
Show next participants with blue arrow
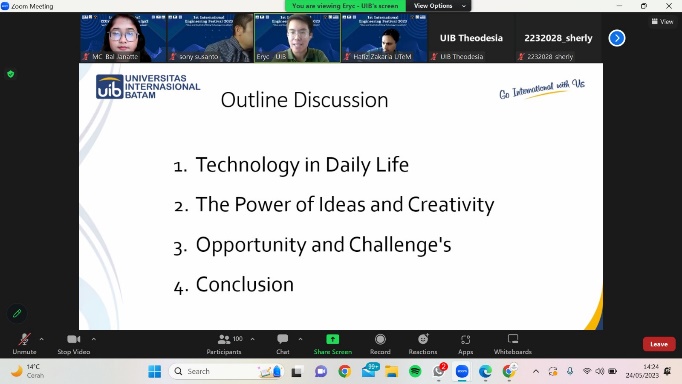(617, 38)
